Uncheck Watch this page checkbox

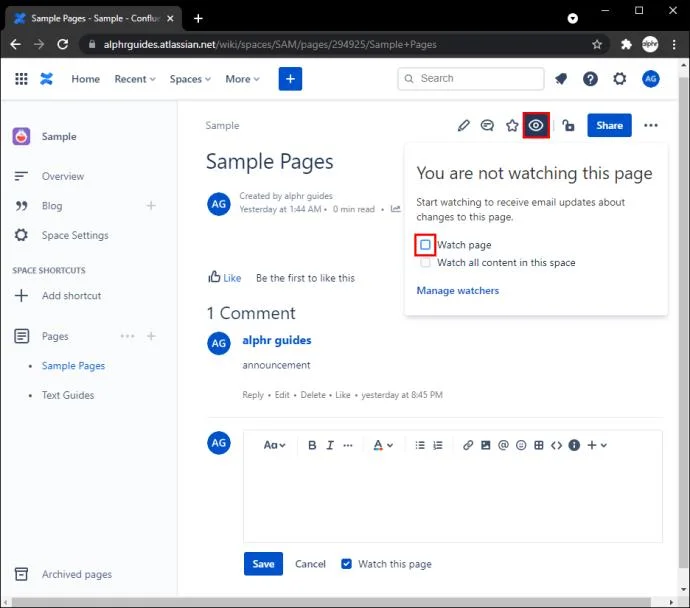point(346,564)
